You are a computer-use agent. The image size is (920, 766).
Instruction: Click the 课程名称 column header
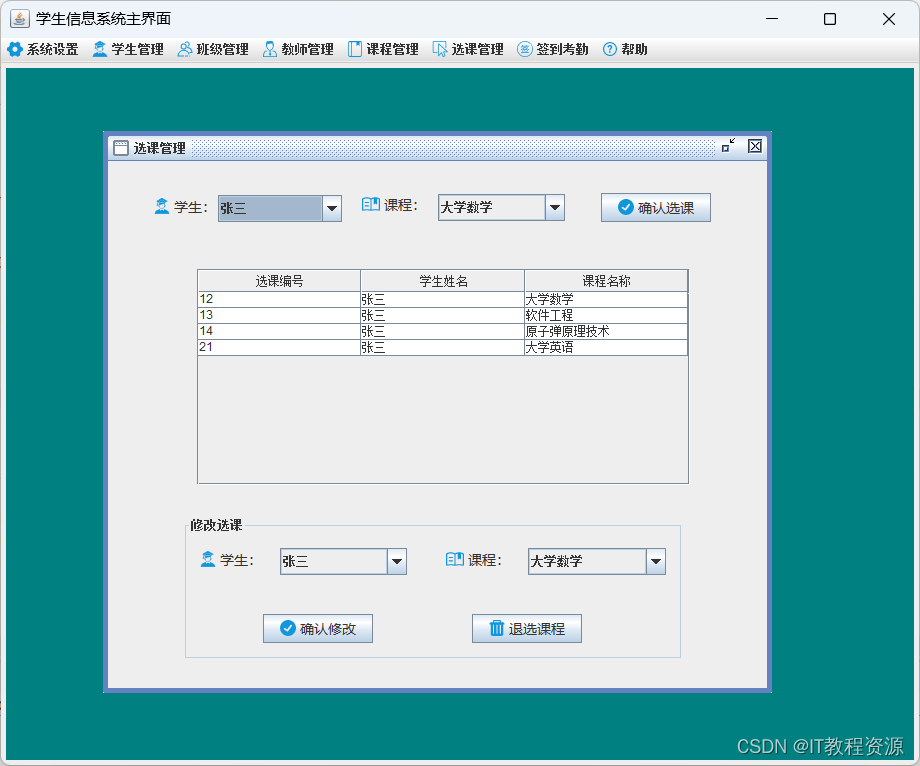click(x=606, y=281)
